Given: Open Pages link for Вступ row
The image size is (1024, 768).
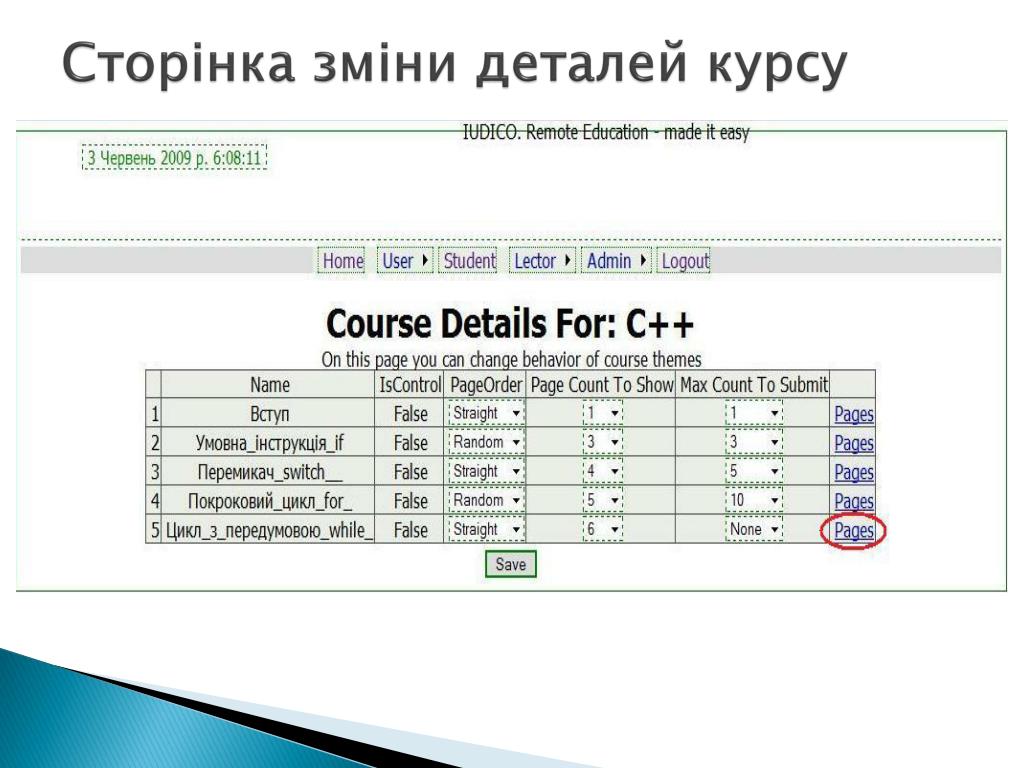Looking at the screenshot, I should click(854, 414).
